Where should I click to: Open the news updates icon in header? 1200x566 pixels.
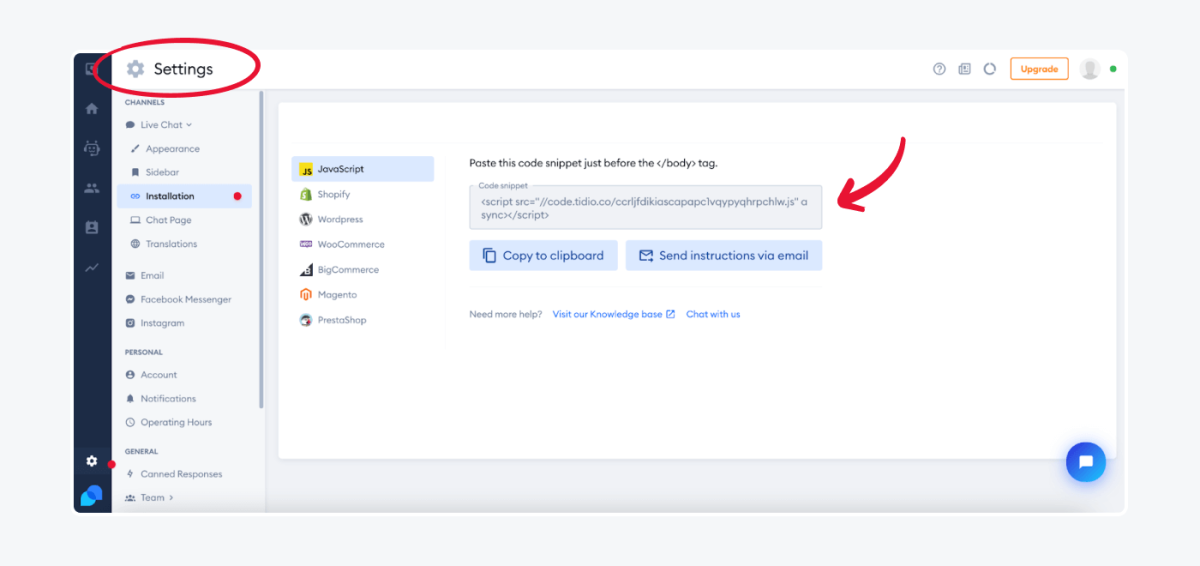(964, 69)
